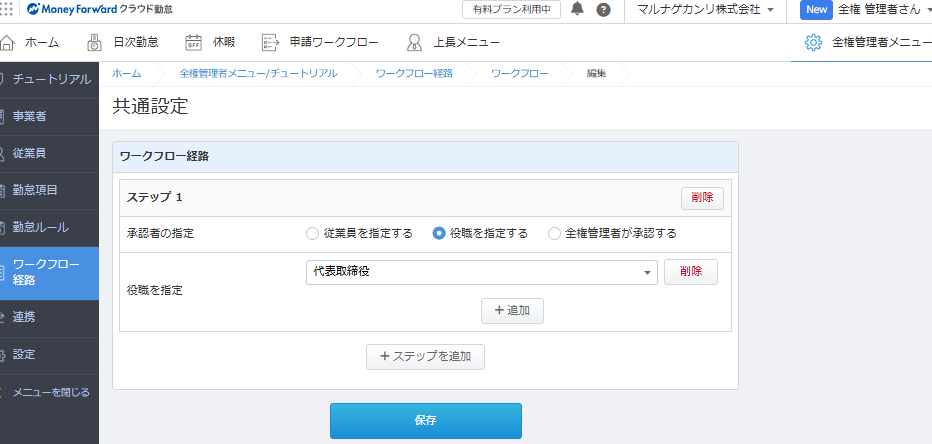
Task: Open the 代表取締役 position dropdown
Action: pos(481,272)
